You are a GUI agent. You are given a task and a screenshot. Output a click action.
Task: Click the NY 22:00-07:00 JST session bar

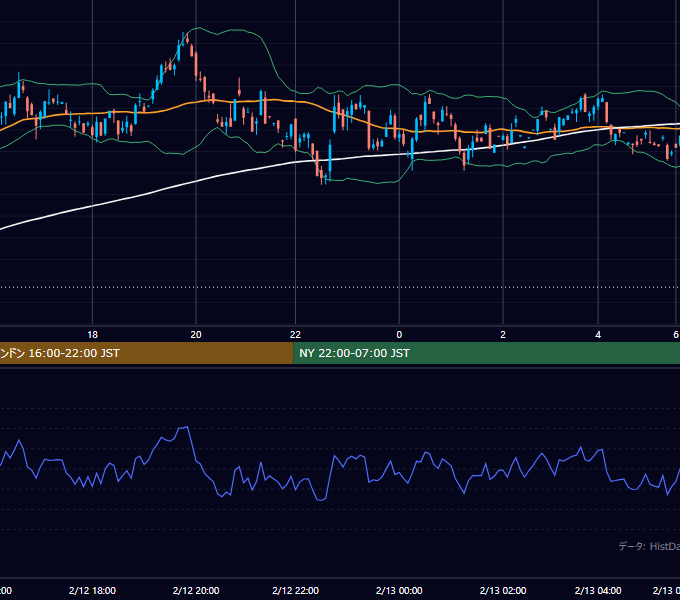click(x=487, y=353)
